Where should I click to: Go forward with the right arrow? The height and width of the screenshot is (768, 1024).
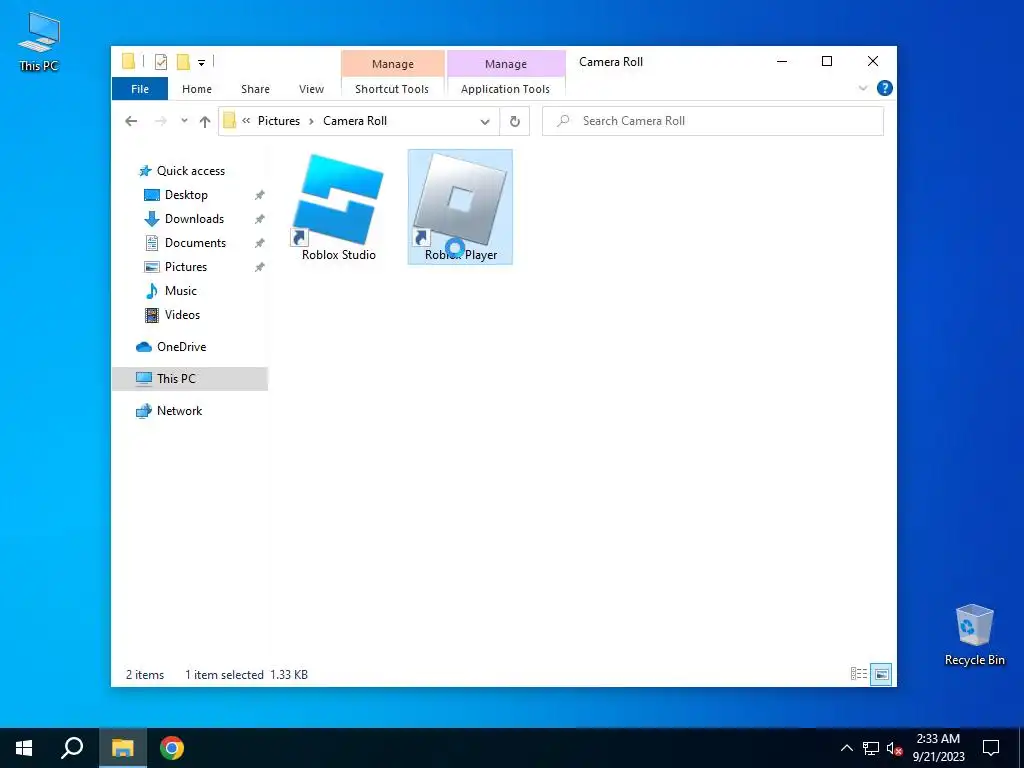(161, 121)
